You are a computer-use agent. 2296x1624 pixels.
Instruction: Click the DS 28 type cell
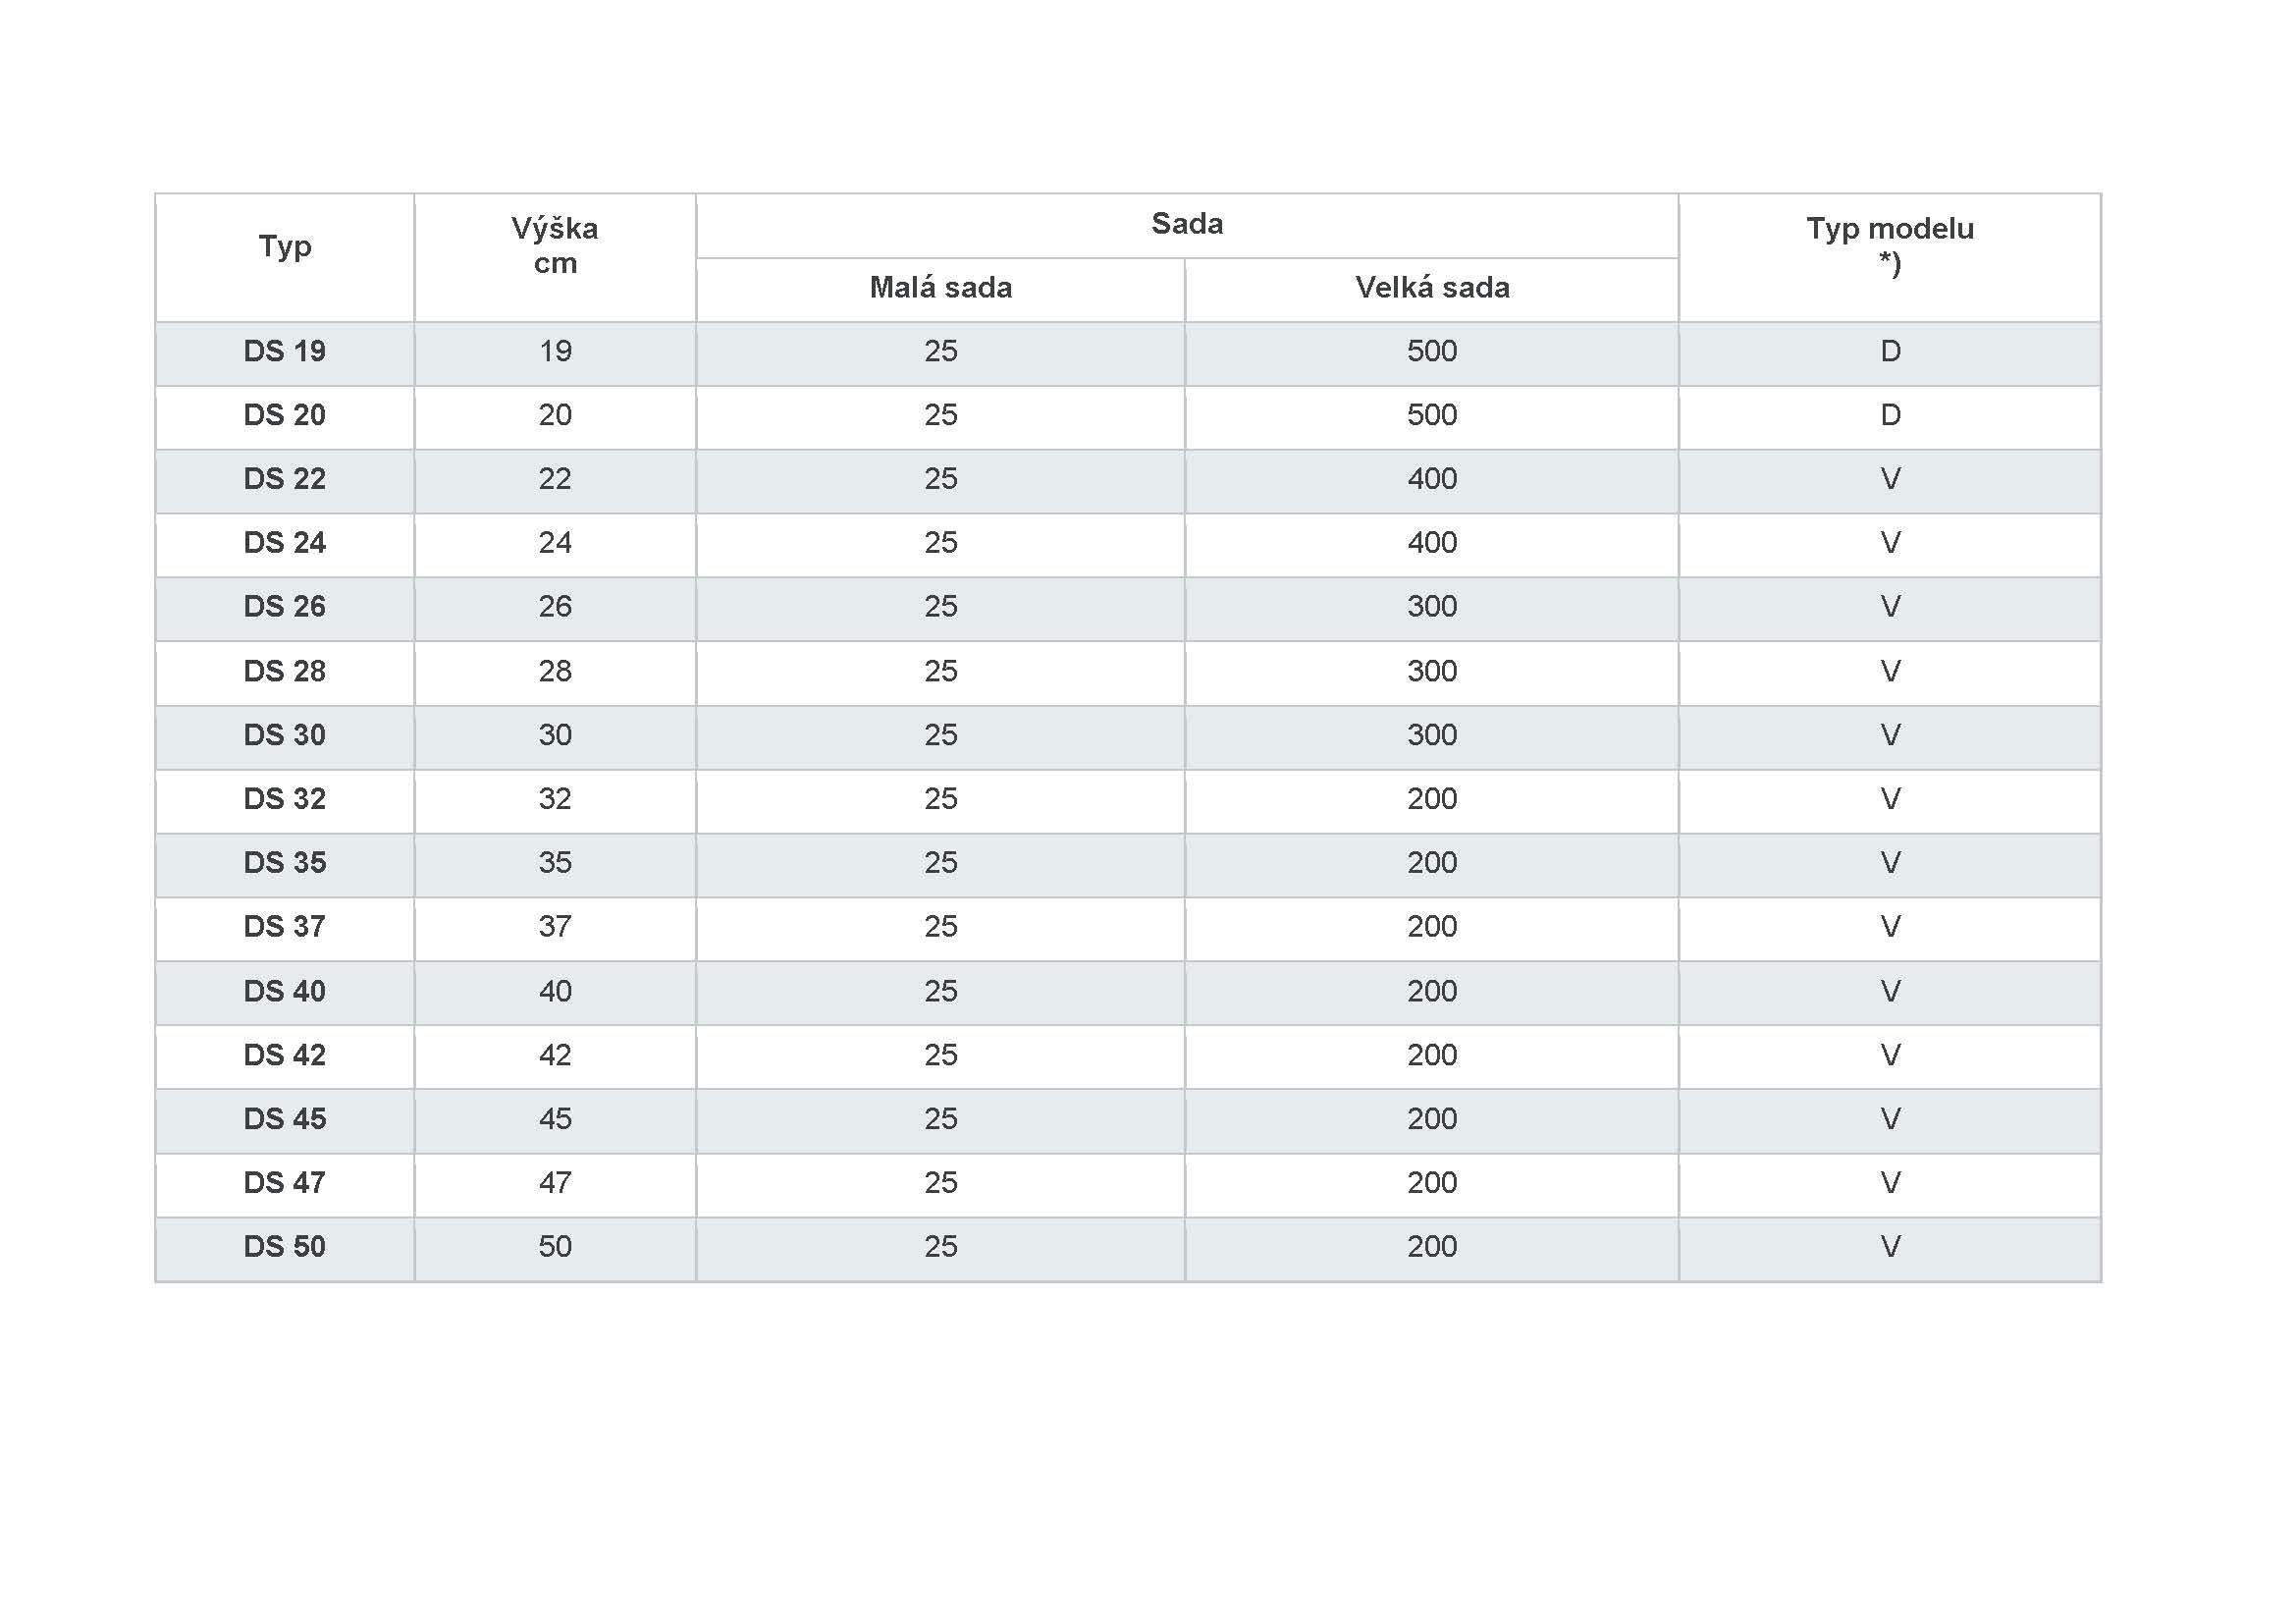pos(285,671)
